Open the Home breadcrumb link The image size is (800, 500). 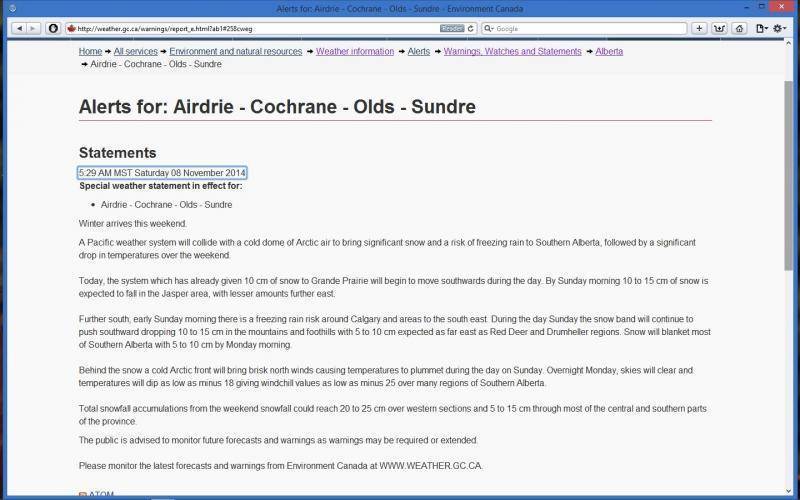[90, 51]
